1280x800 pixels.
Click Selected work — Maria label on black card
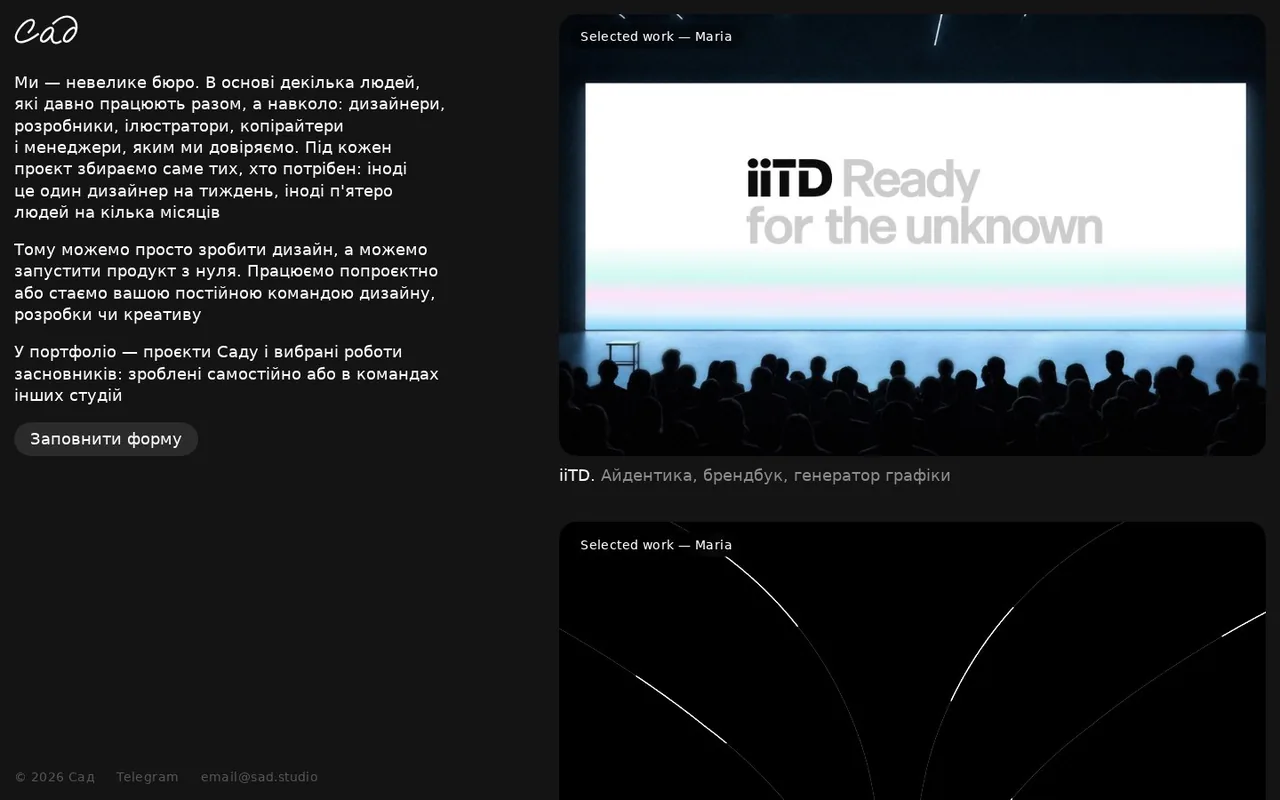click(x=656, y=545)
